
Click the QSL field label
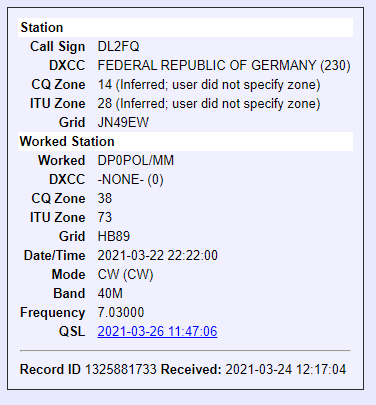coord(72,331)
